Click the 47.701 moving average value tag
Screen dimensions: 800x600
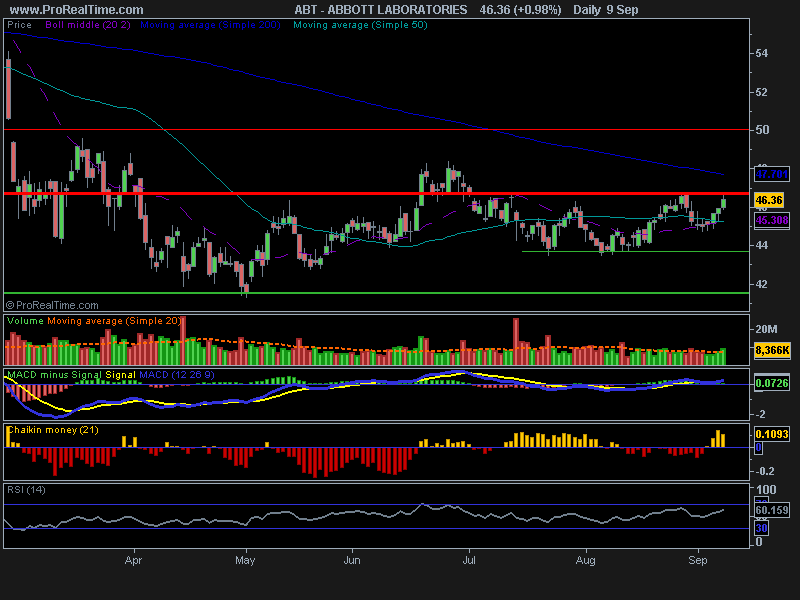click(772, 174)
